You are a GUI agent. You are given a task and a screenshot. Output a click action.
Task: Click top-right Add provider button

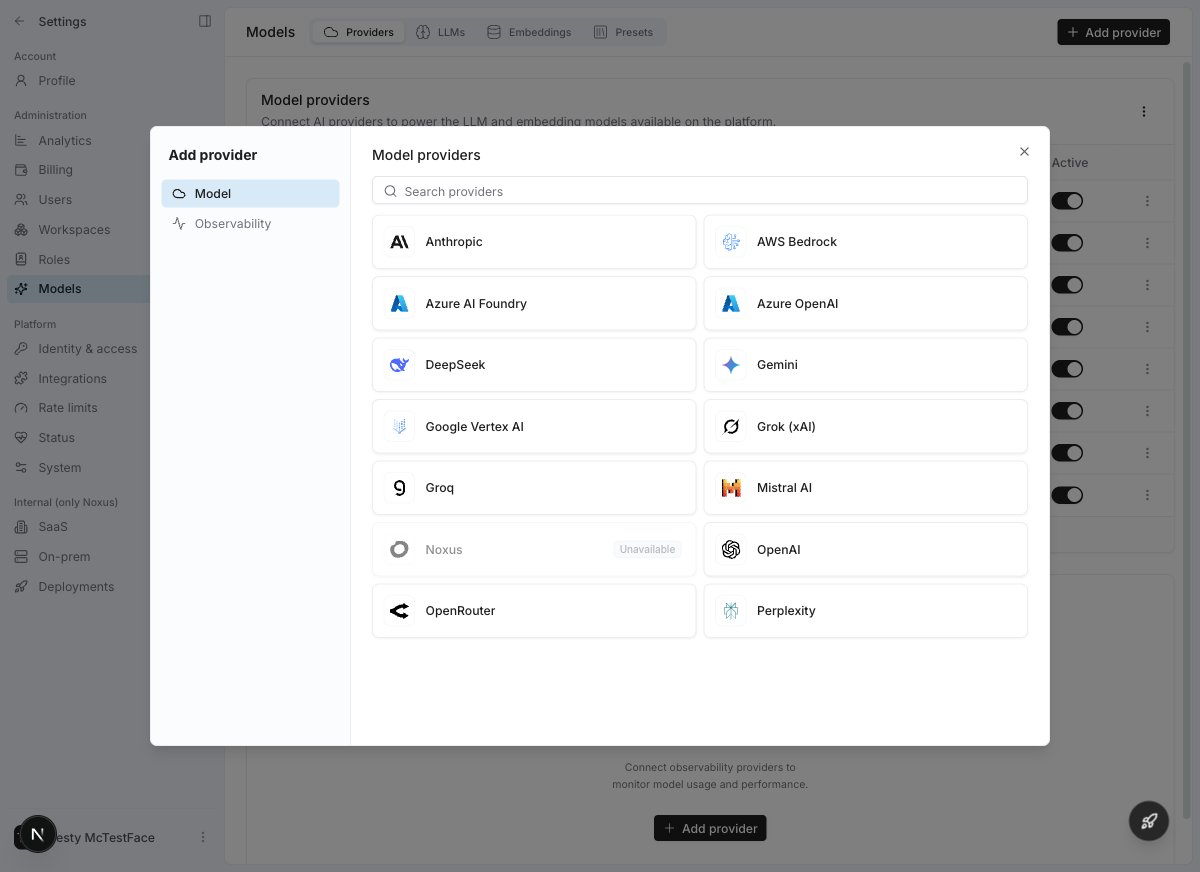1113,32
